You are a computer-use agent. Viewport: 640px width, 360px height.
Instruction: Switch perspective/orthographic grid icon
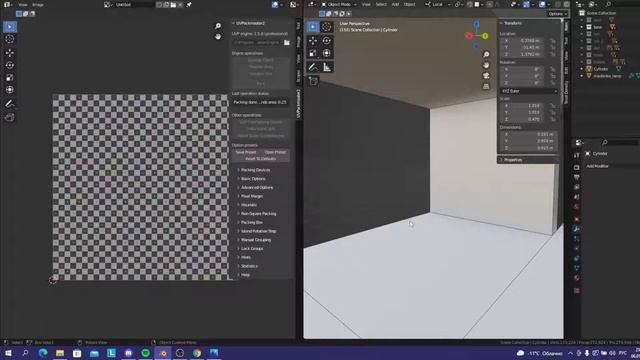[x=486, y=87]
